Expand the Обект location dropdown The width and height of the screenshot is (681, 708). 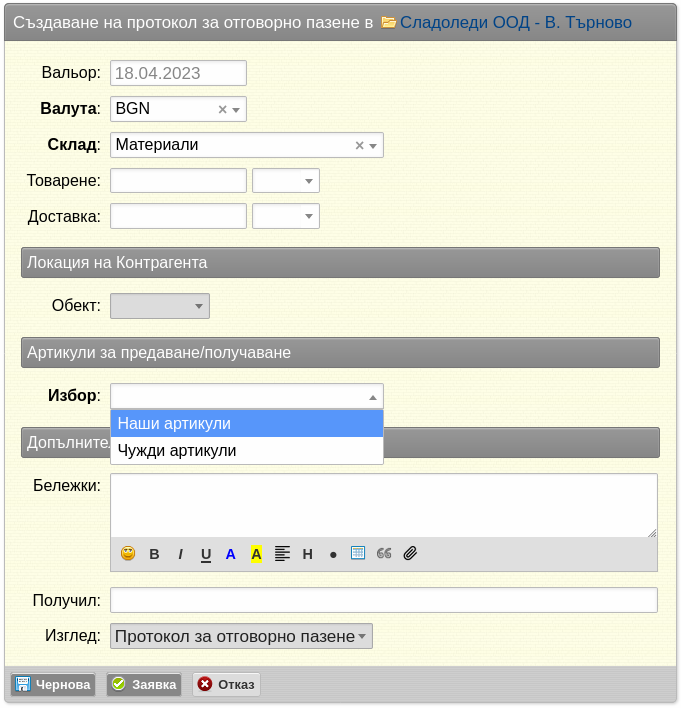160,306
